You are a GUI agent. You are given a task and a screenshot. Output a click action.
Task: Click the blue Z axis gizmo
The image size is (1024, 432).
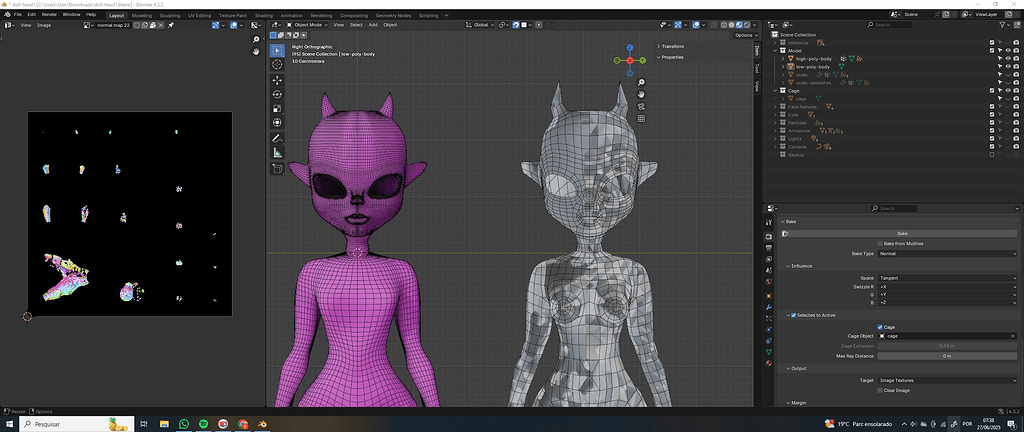[x=630, y=48]
